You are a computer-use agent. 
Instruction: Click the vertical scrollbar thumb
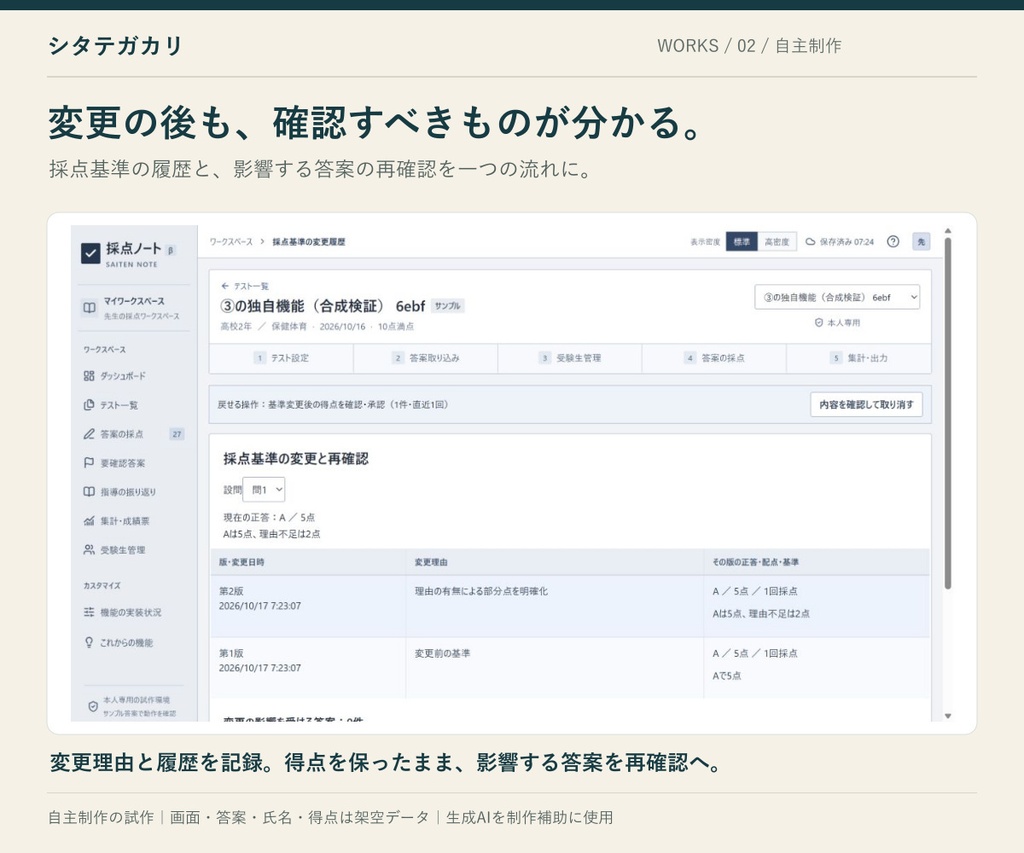tap(948, 413)
